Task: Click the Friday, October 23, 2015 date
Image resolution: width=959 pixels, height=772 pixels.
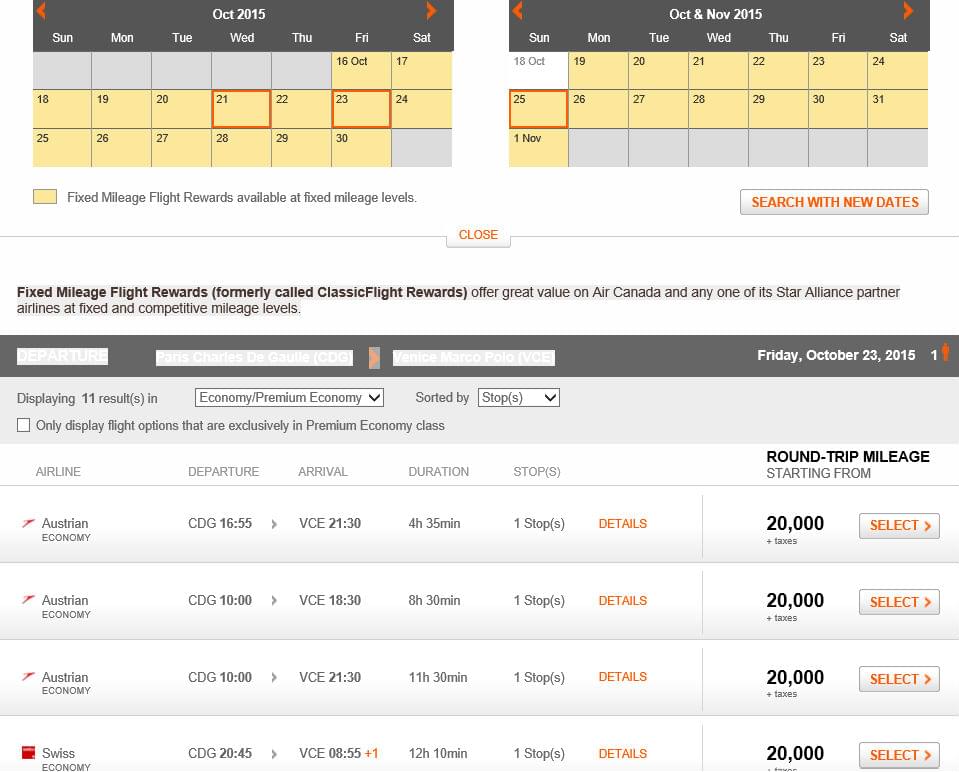Action: click(836, 355)
